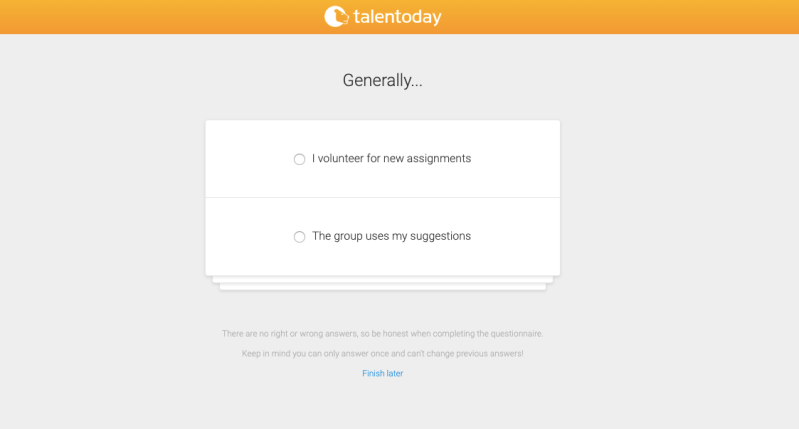Click the 'The group uses my suggestions' label text

click(x=391, y=236)
